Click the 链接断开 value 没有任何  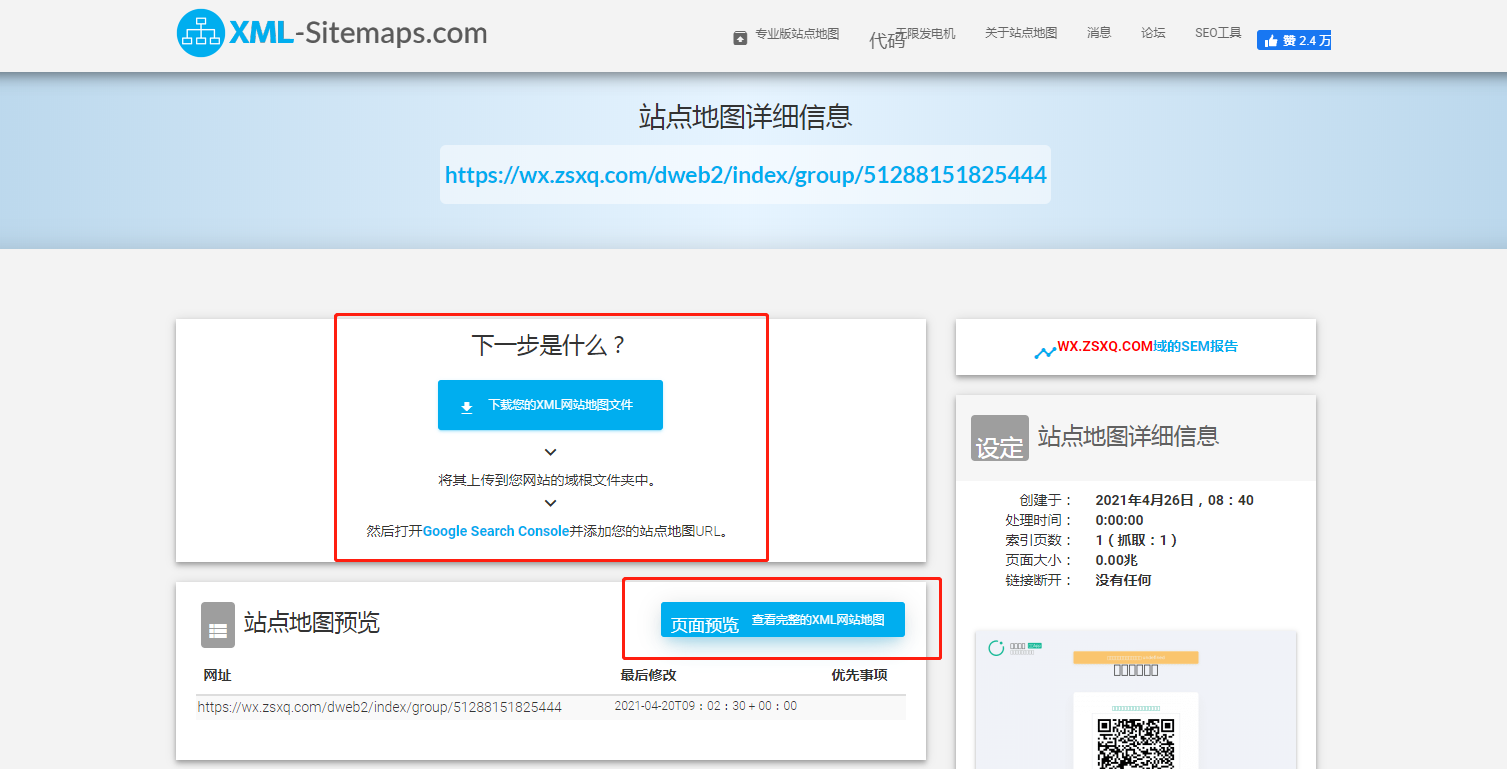1123,580
